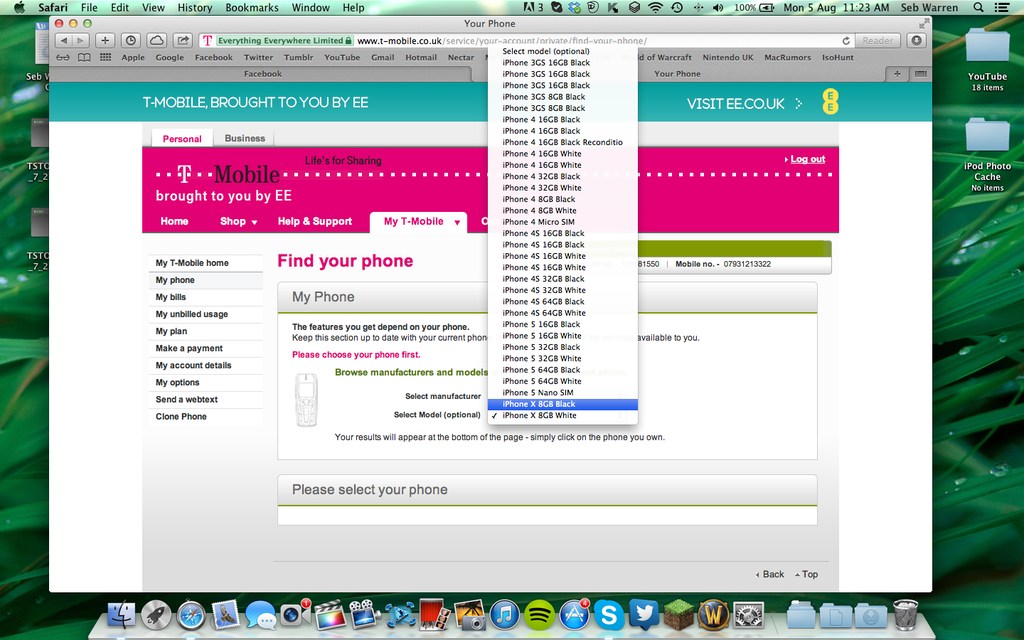Go back using Safari's back arrow

pos(64,40)
